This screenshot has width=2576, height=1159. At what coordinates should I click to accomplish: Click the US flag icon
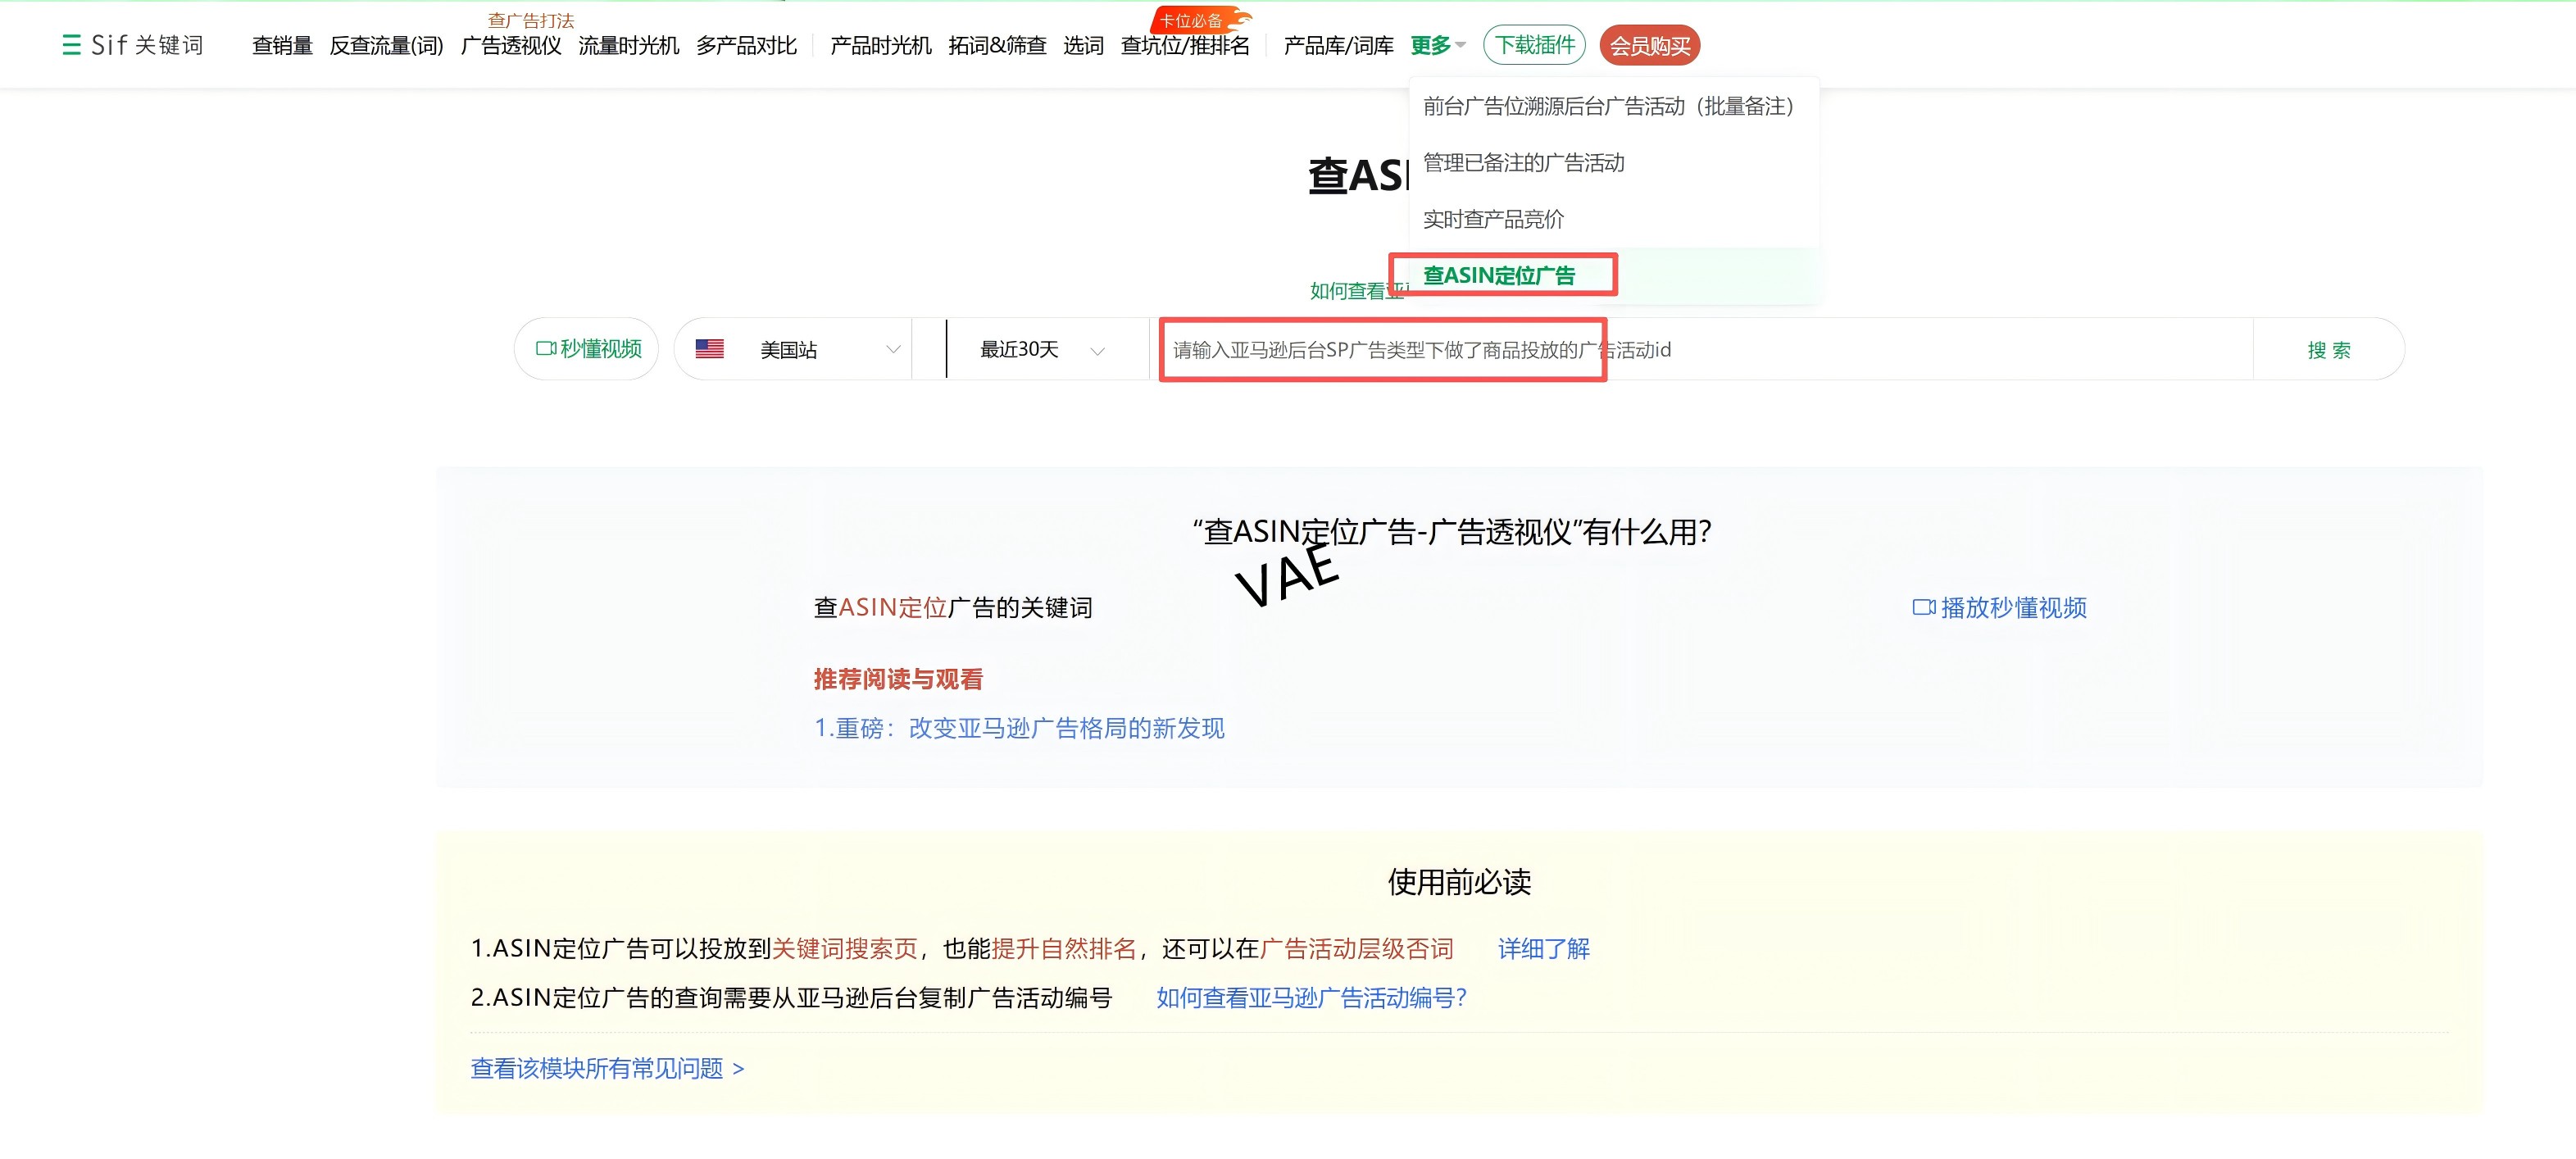tap(709, 349)
